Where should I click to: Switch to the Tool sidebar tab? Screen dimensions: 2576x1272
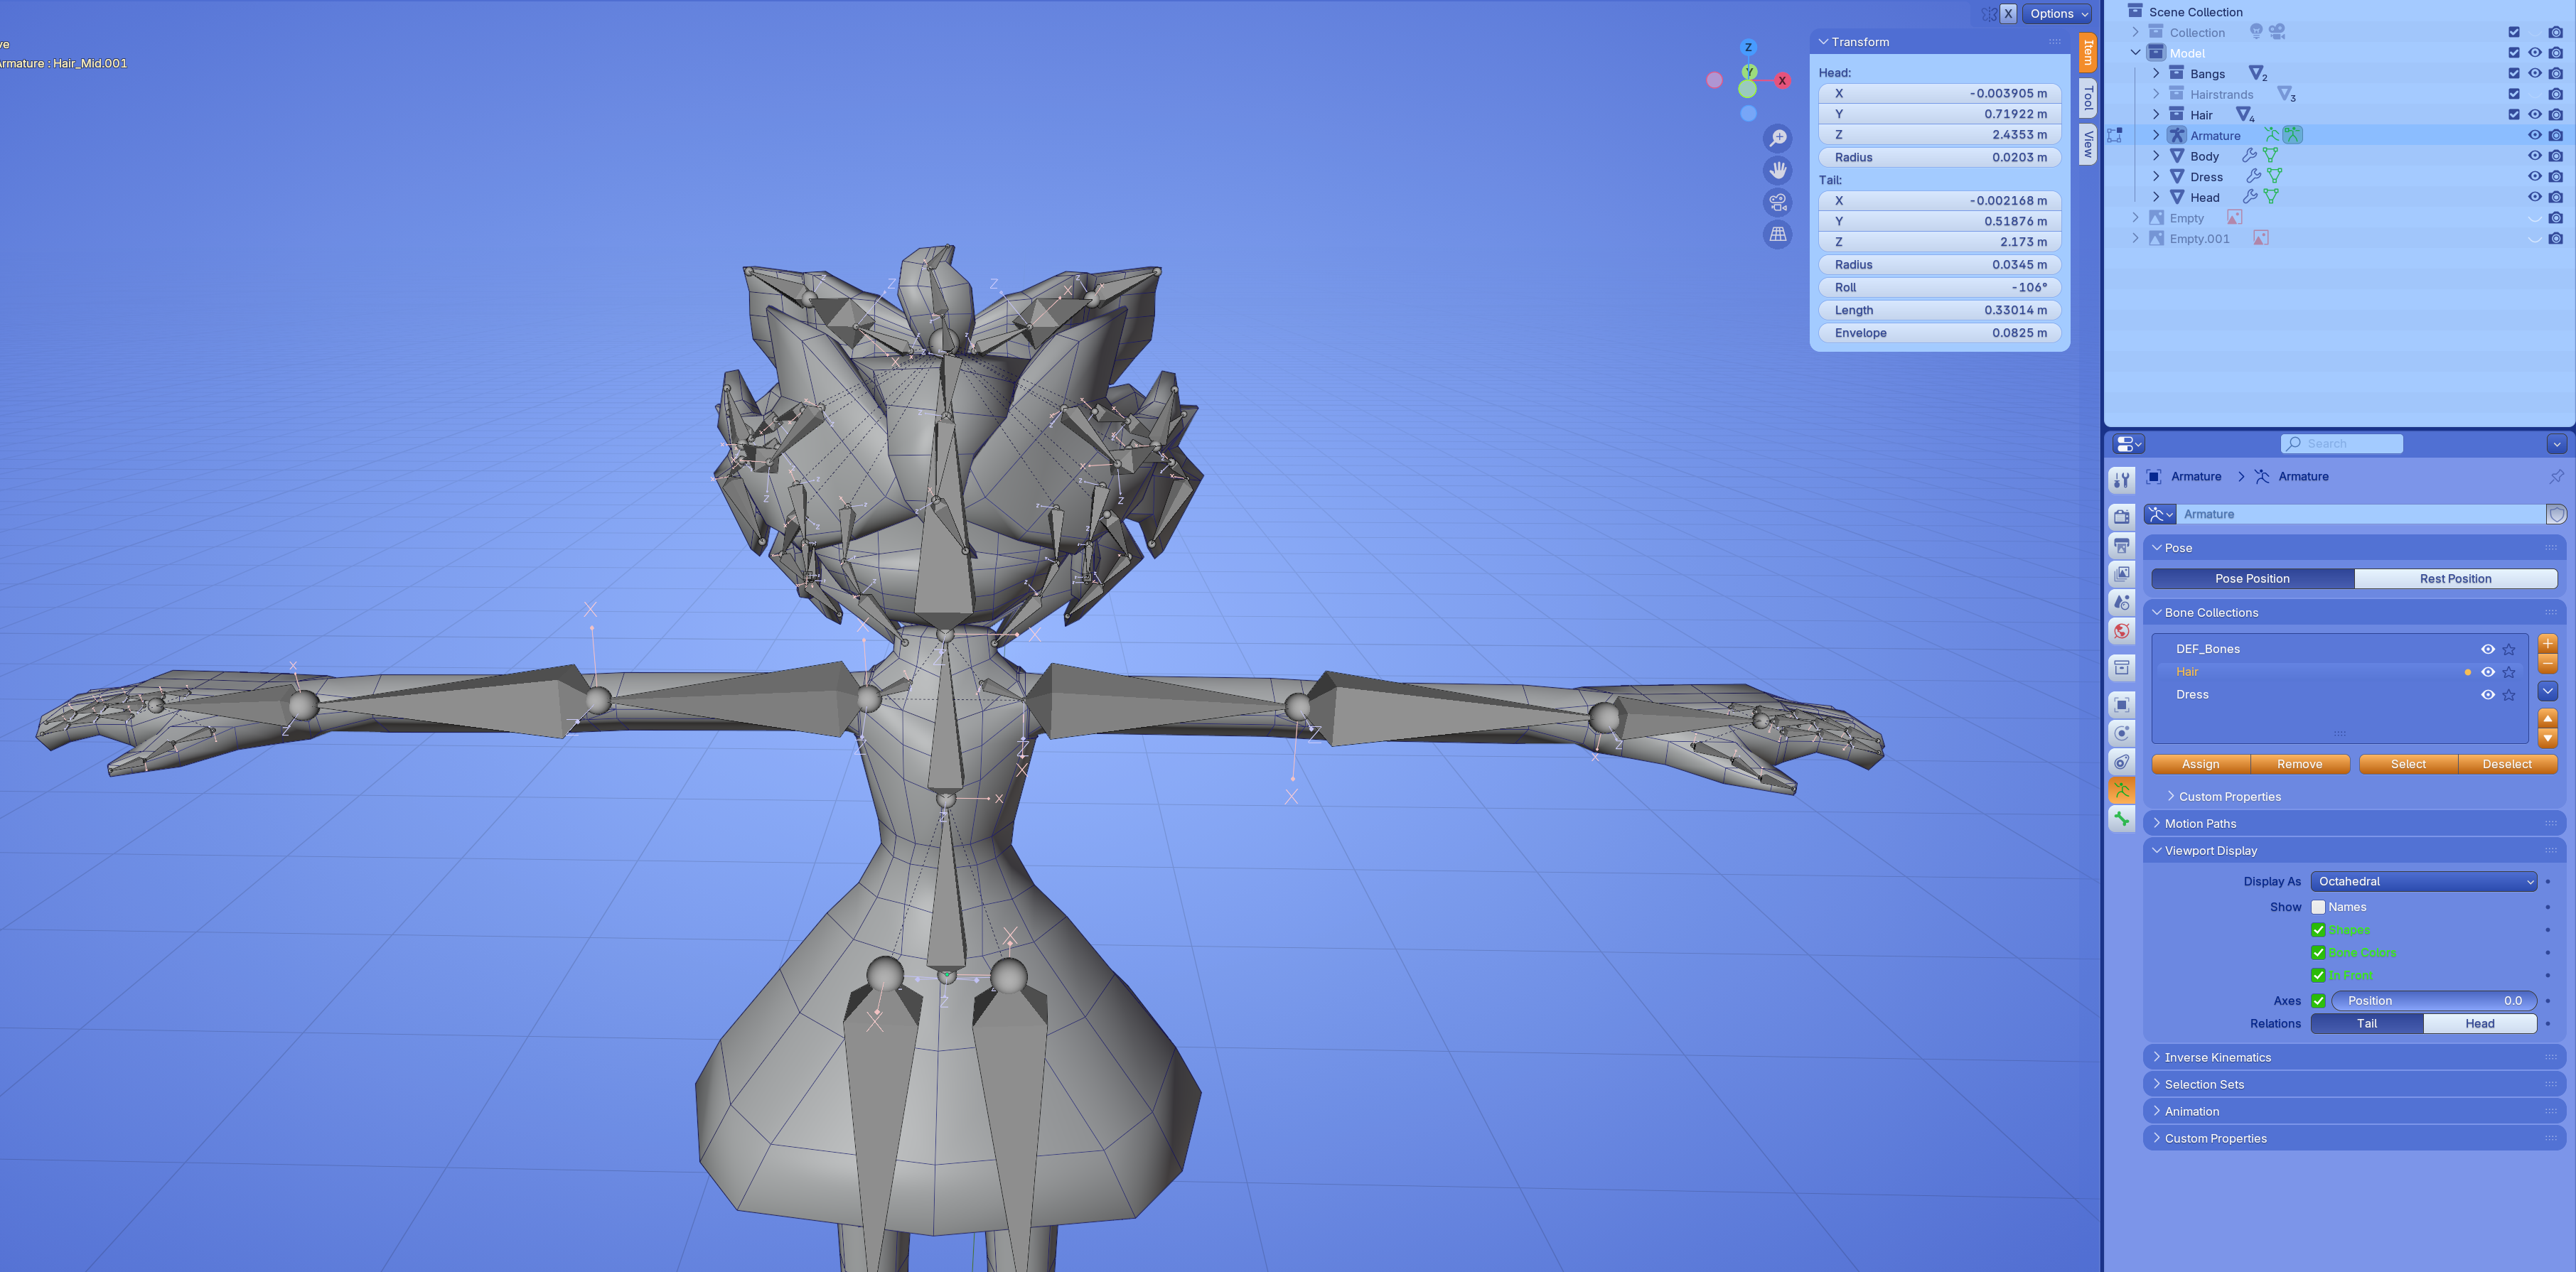[x=2088, y=98]
